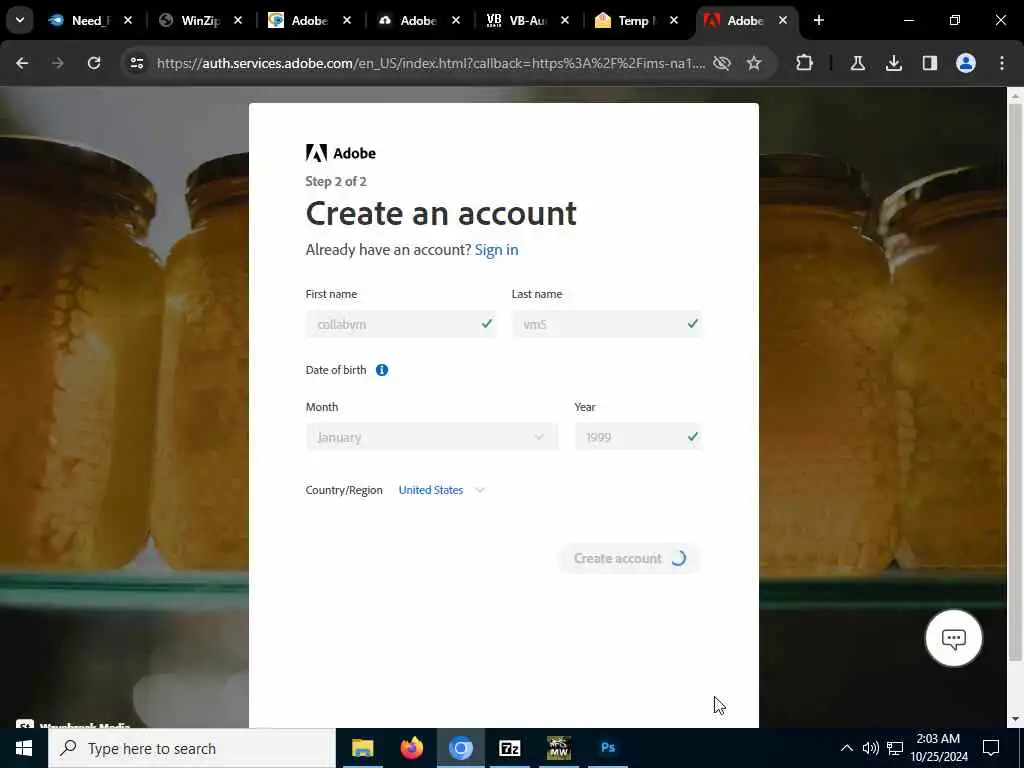Open the tab search dropdown arrow
Viewport: 1024px width, 768px height.
tap(20, 20)
